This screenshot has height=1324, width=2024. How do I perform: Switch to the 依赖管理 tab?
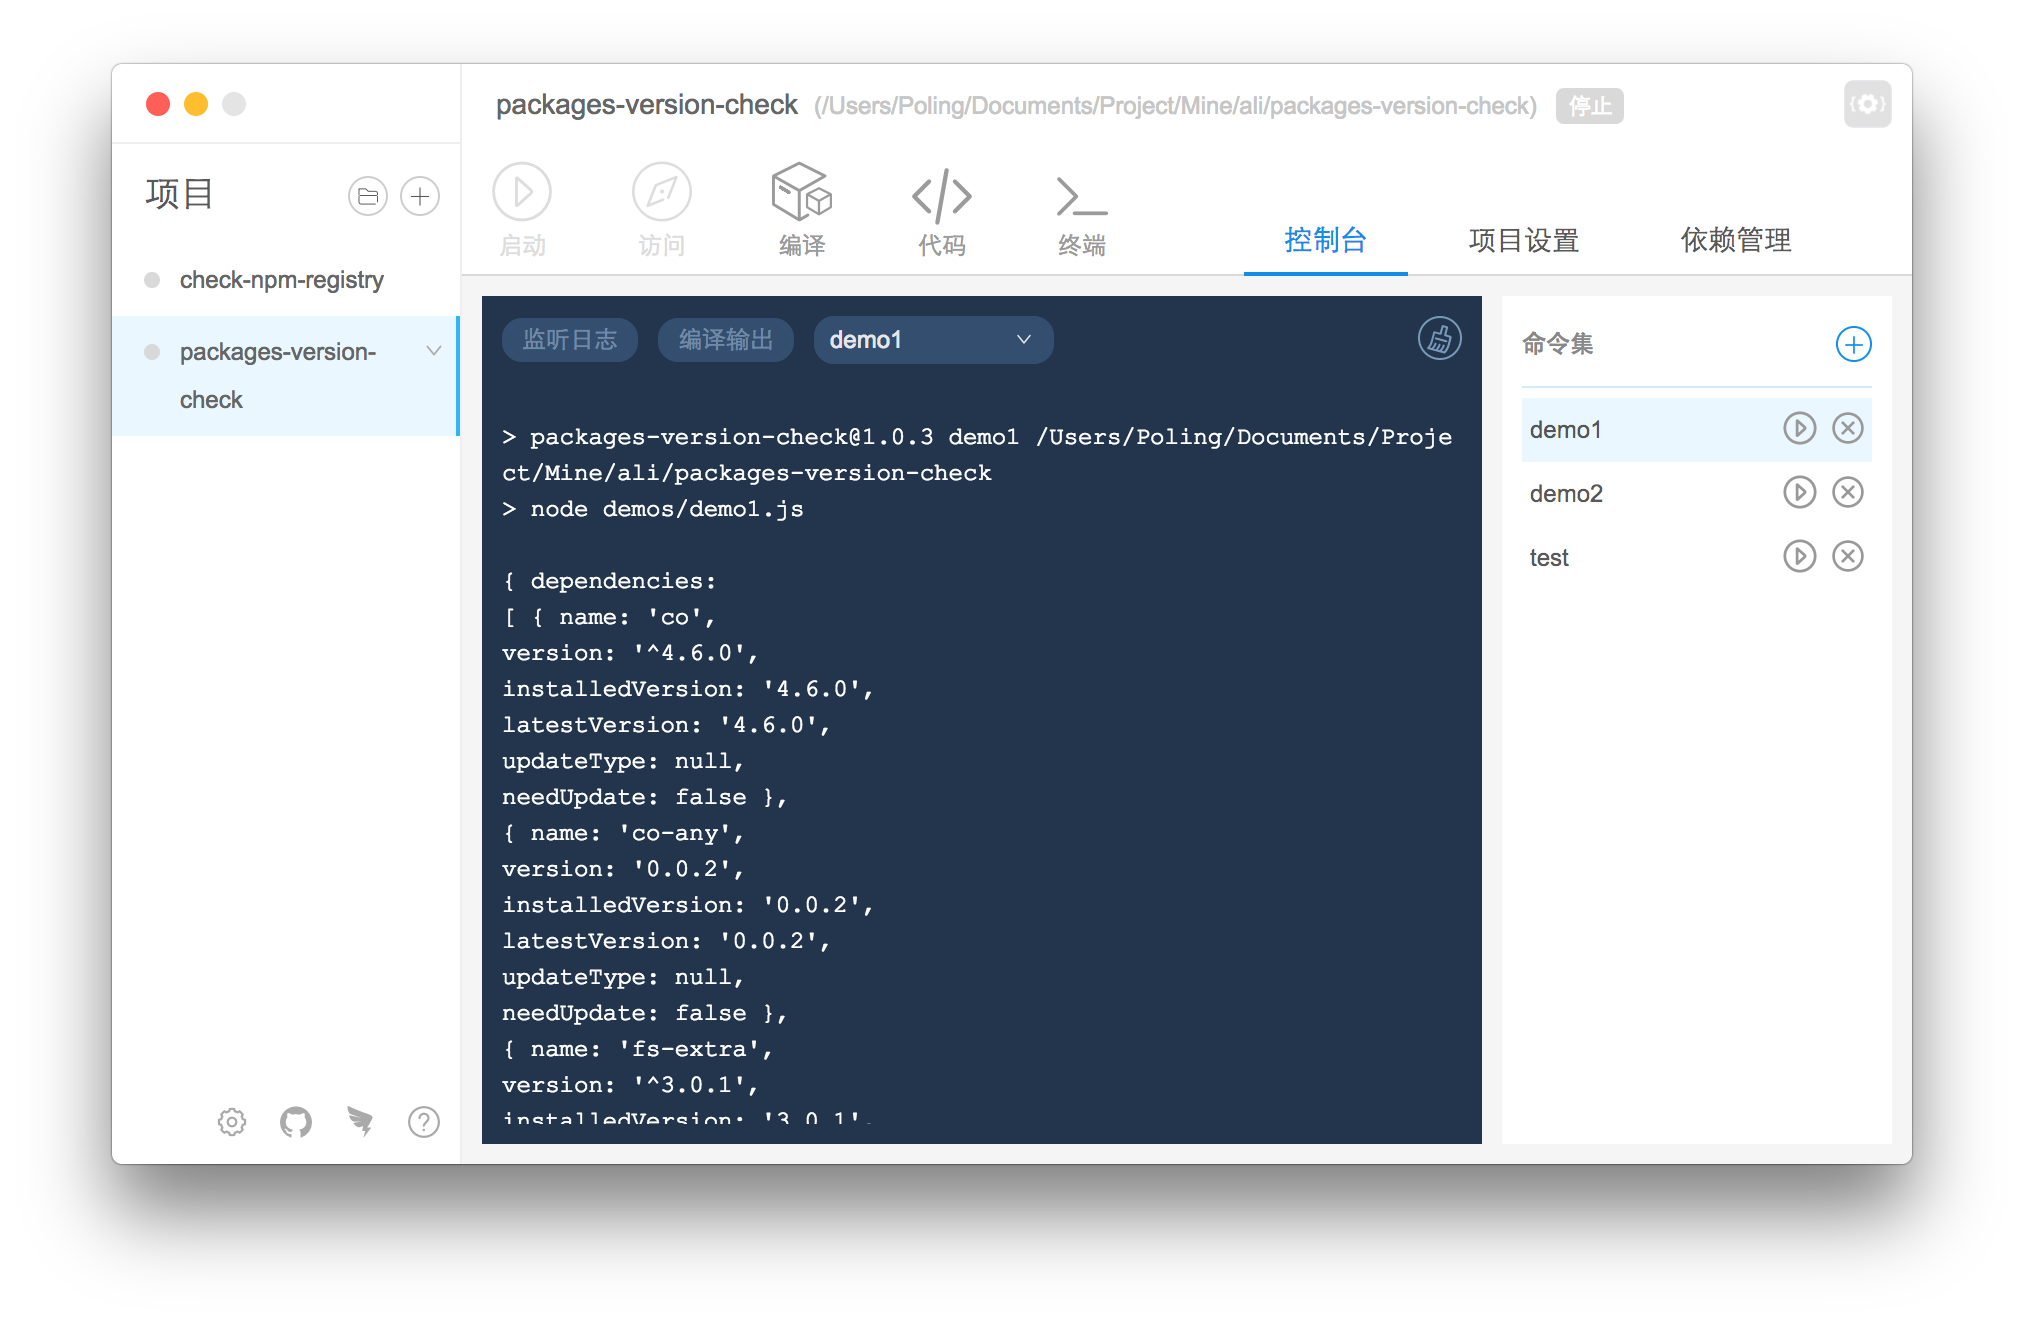[1735, 240]
